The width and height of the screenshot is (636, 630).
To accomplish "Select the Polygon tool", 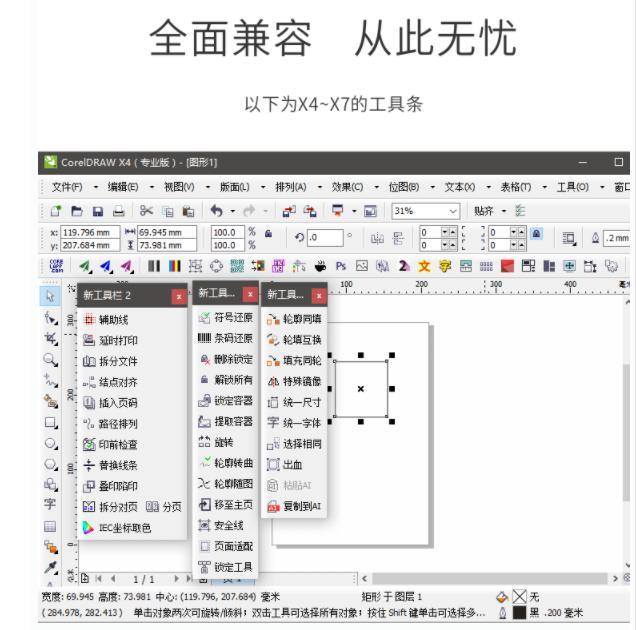I will (x=51, y=464).
